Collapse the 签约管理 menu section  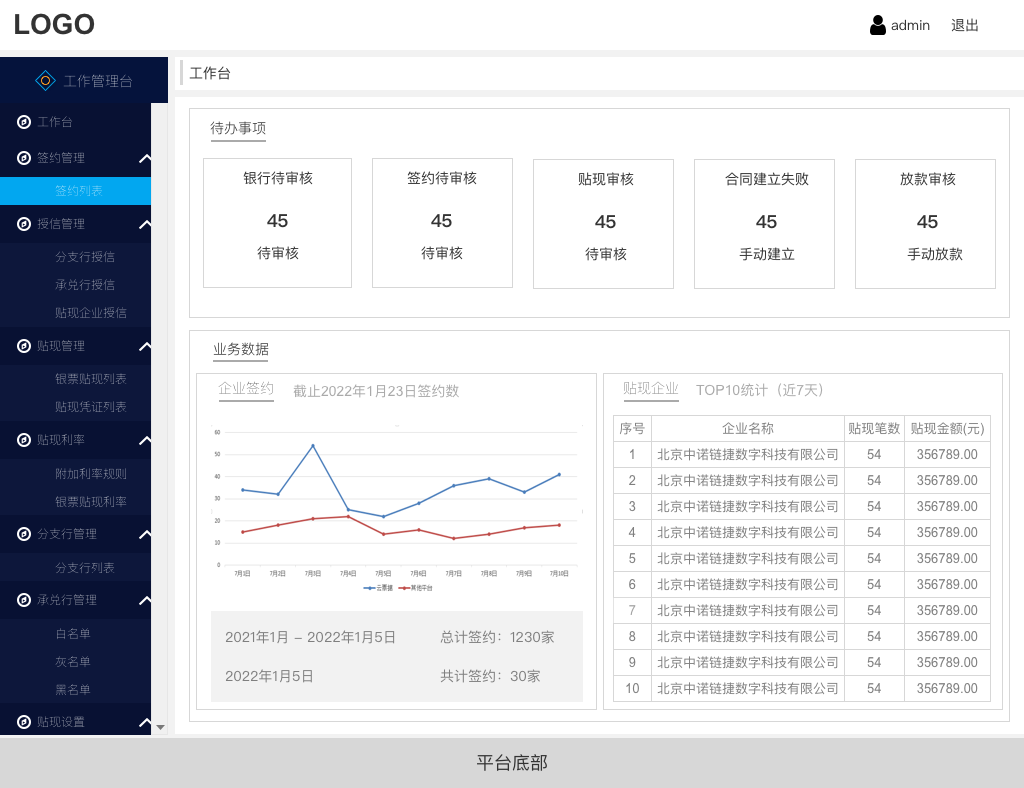[145, 158]
